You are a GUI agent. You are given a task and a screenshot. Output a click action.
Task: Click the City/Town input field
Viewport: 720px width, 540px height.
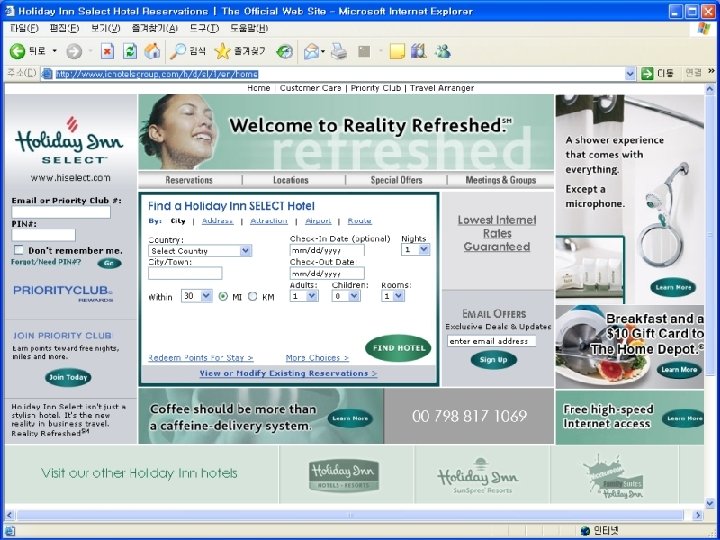tap(185, 273)
